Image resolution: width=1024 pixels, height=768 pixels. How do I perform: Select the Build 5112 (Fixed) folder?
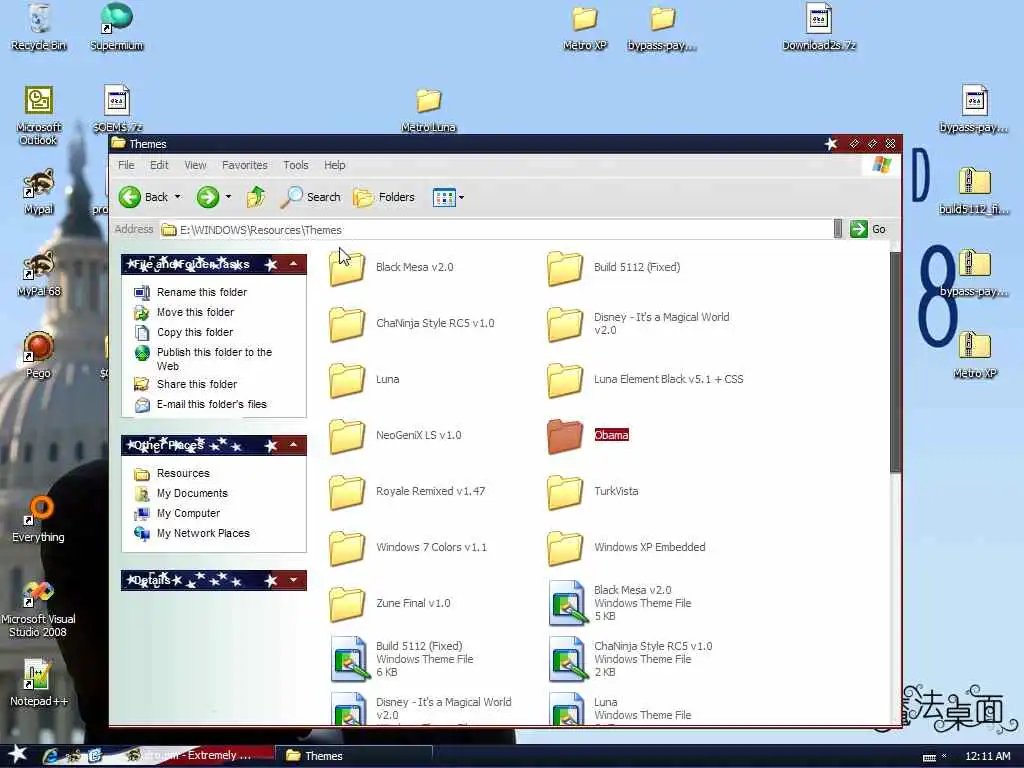point(614,267)
